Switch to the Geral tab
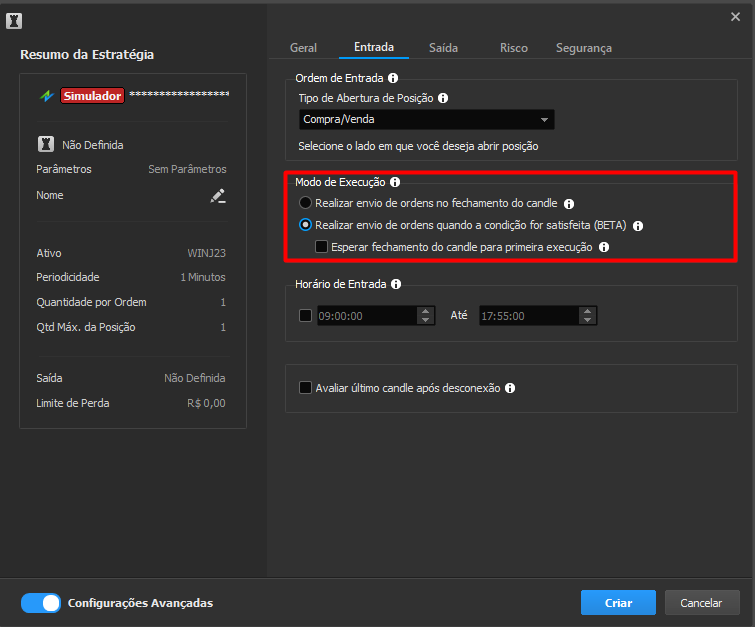755x627 pixels. (303, 48)
